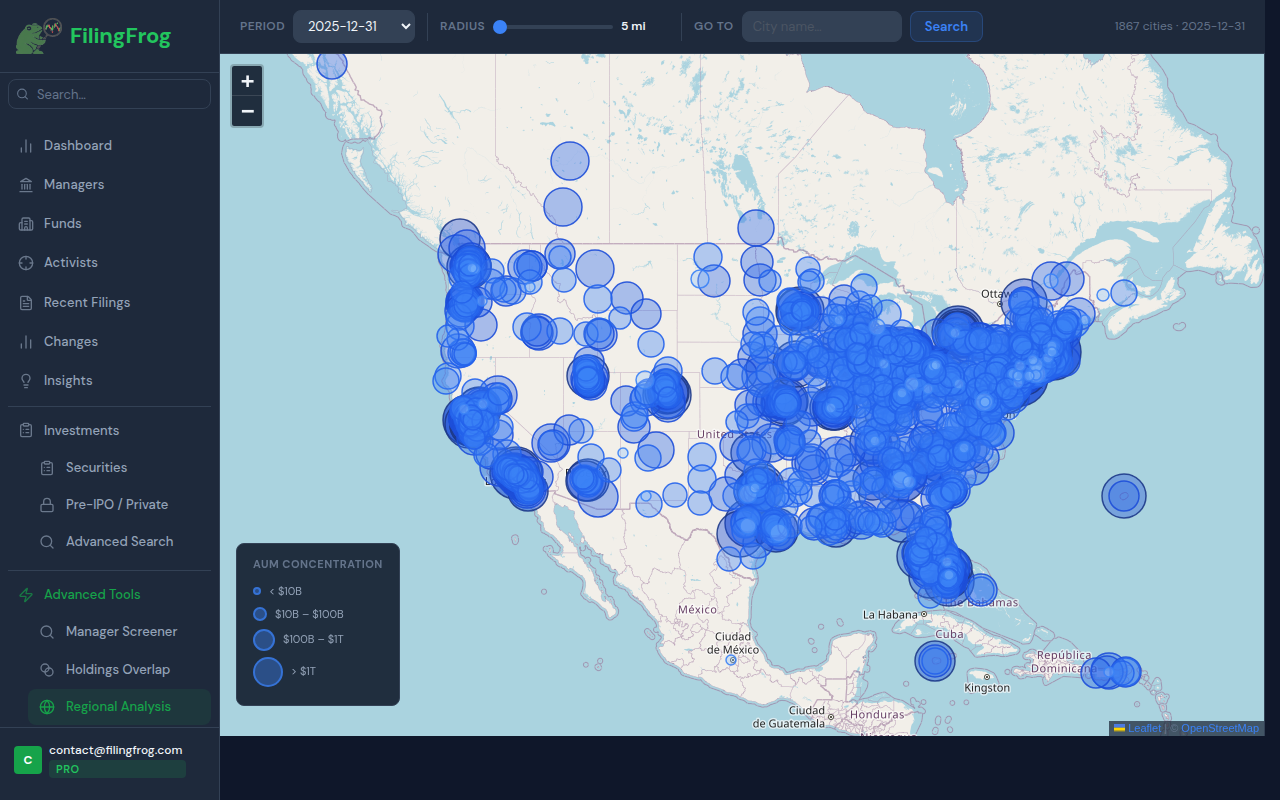Open the Dashboard section
Viewport: 1280px width, 800px height.
(x=75, y=145)
